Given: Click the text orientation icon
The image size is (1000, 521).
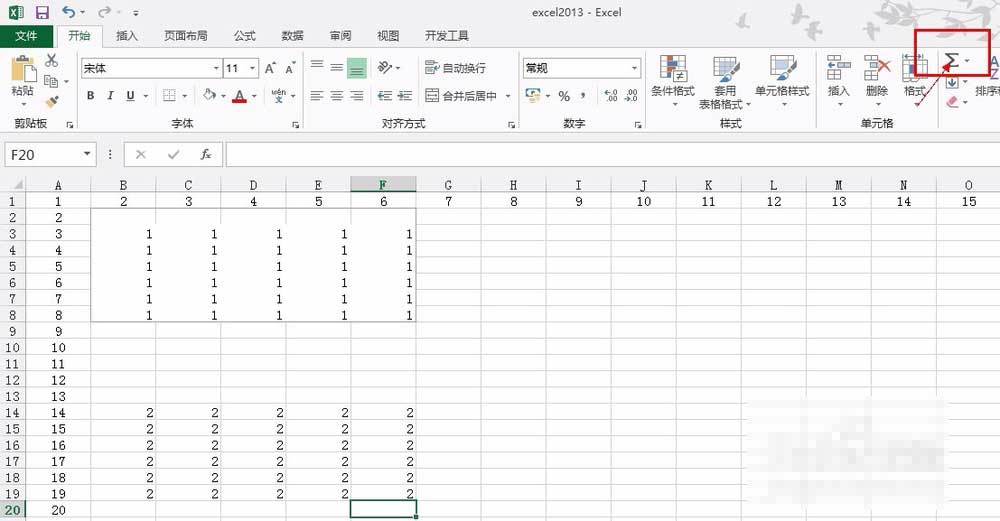Looking at the screenshot, I should coord(385,68).
